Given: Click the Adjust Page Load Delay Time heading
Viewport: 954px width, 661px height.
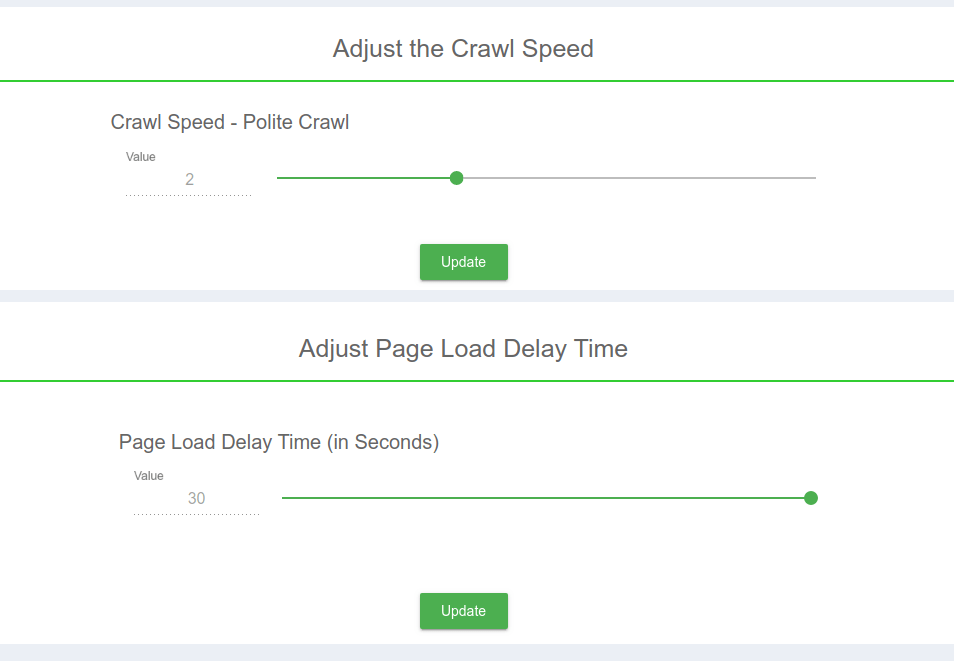Looking at the screenshot, I should (463, 348).
